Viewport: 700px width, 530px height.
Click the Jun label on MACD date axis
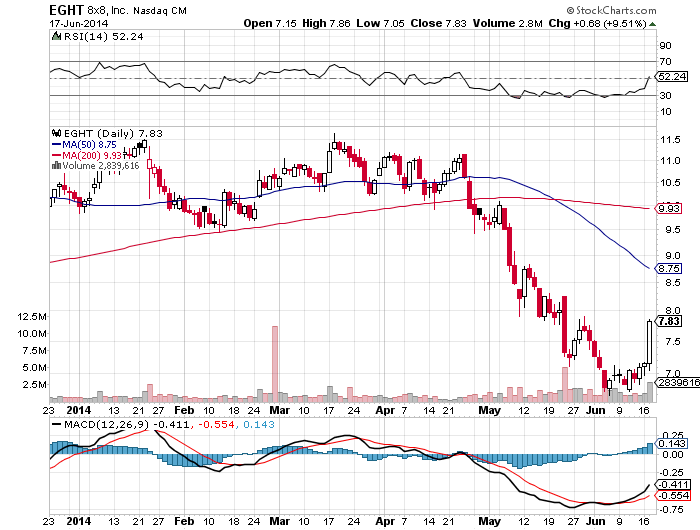pos(596,521)
